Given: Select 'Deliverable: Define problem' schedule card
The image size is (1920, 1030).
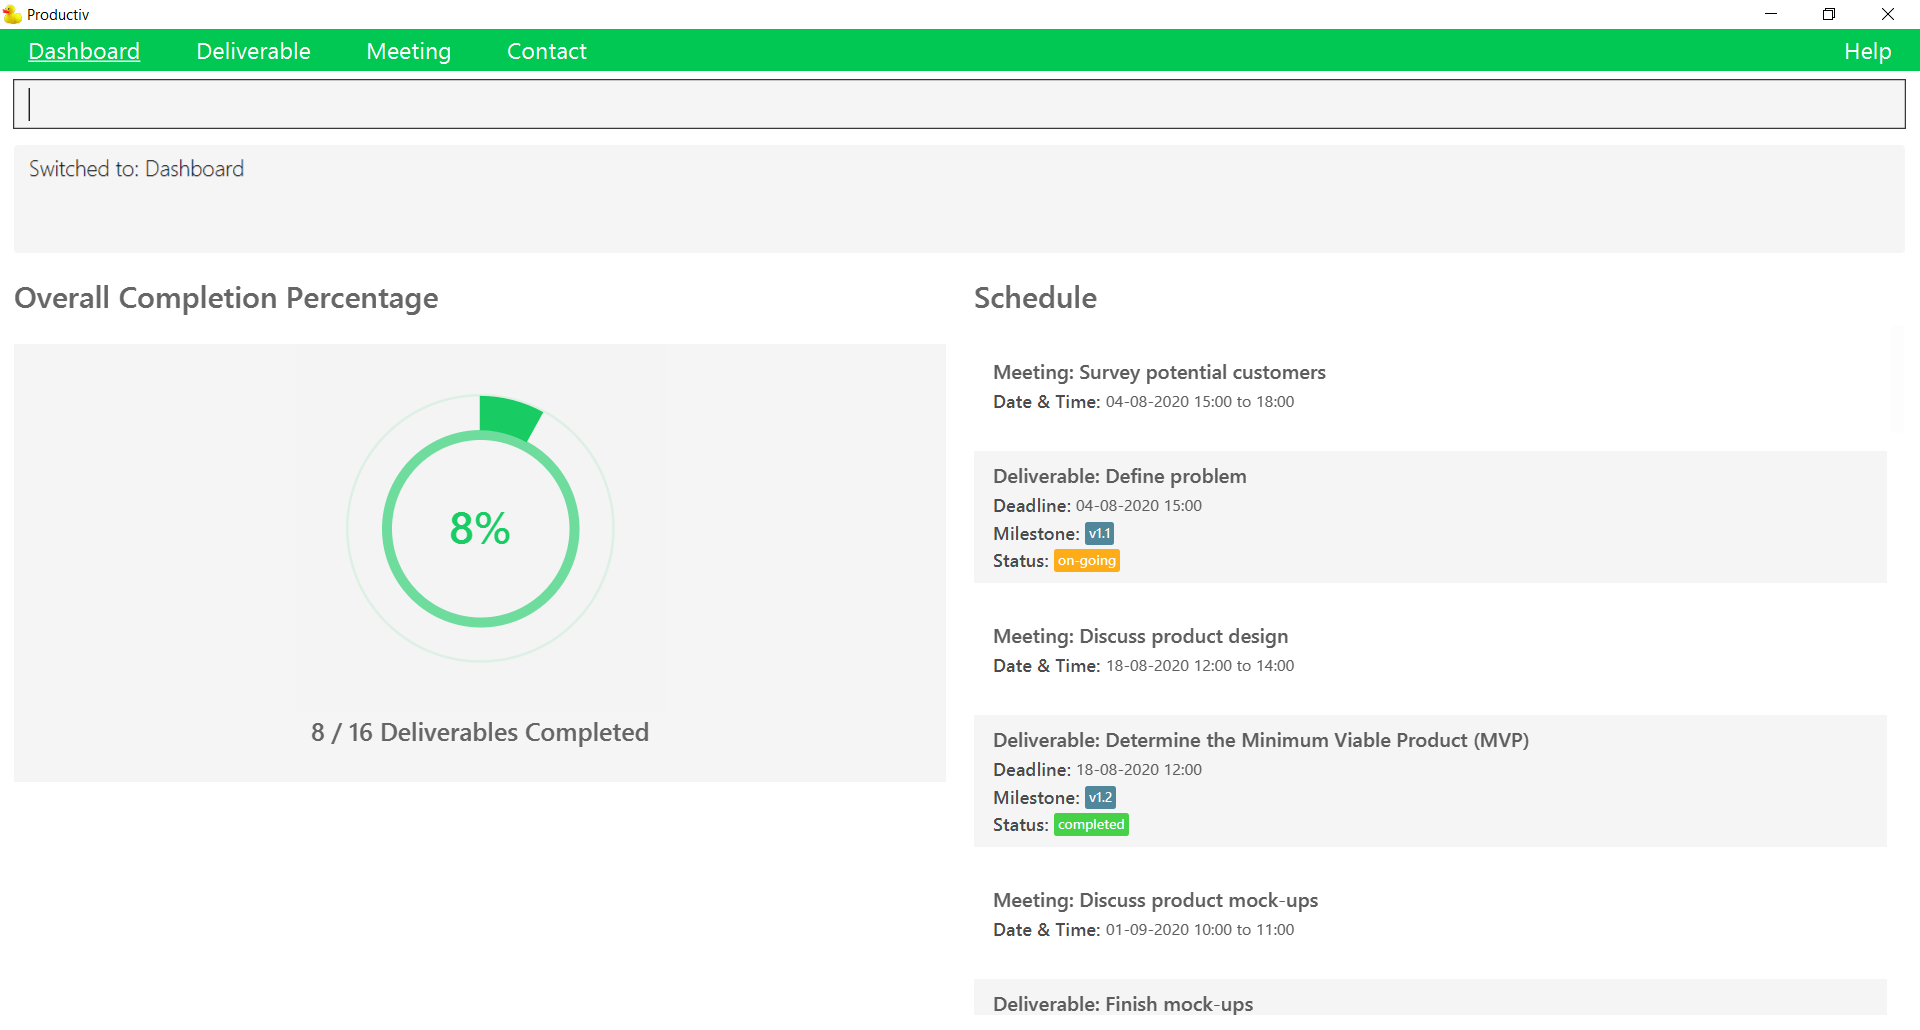Looking at the screenshot, I should (1430, 517).
